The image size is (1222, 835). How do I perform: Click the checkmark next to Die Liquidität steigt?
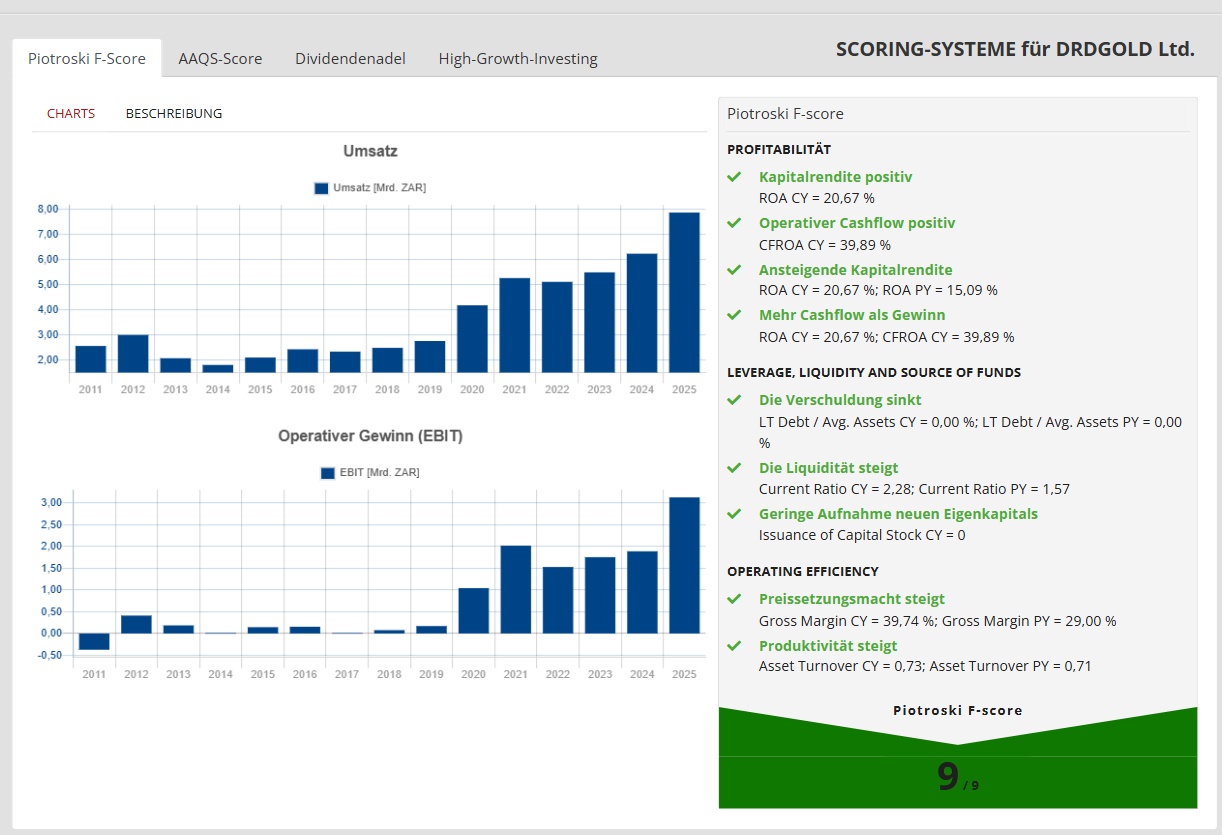pyautogui.click(x=734, y=468)
